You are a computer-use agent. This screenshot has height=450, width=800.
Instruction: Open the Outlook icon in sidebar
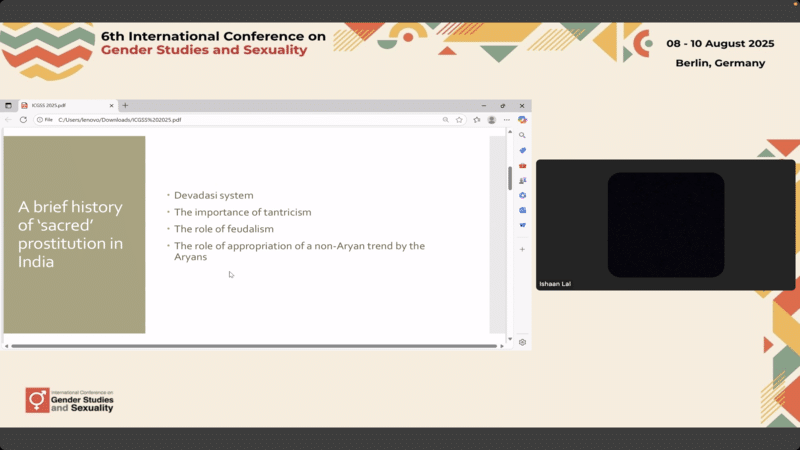click(x=522, y=210)
